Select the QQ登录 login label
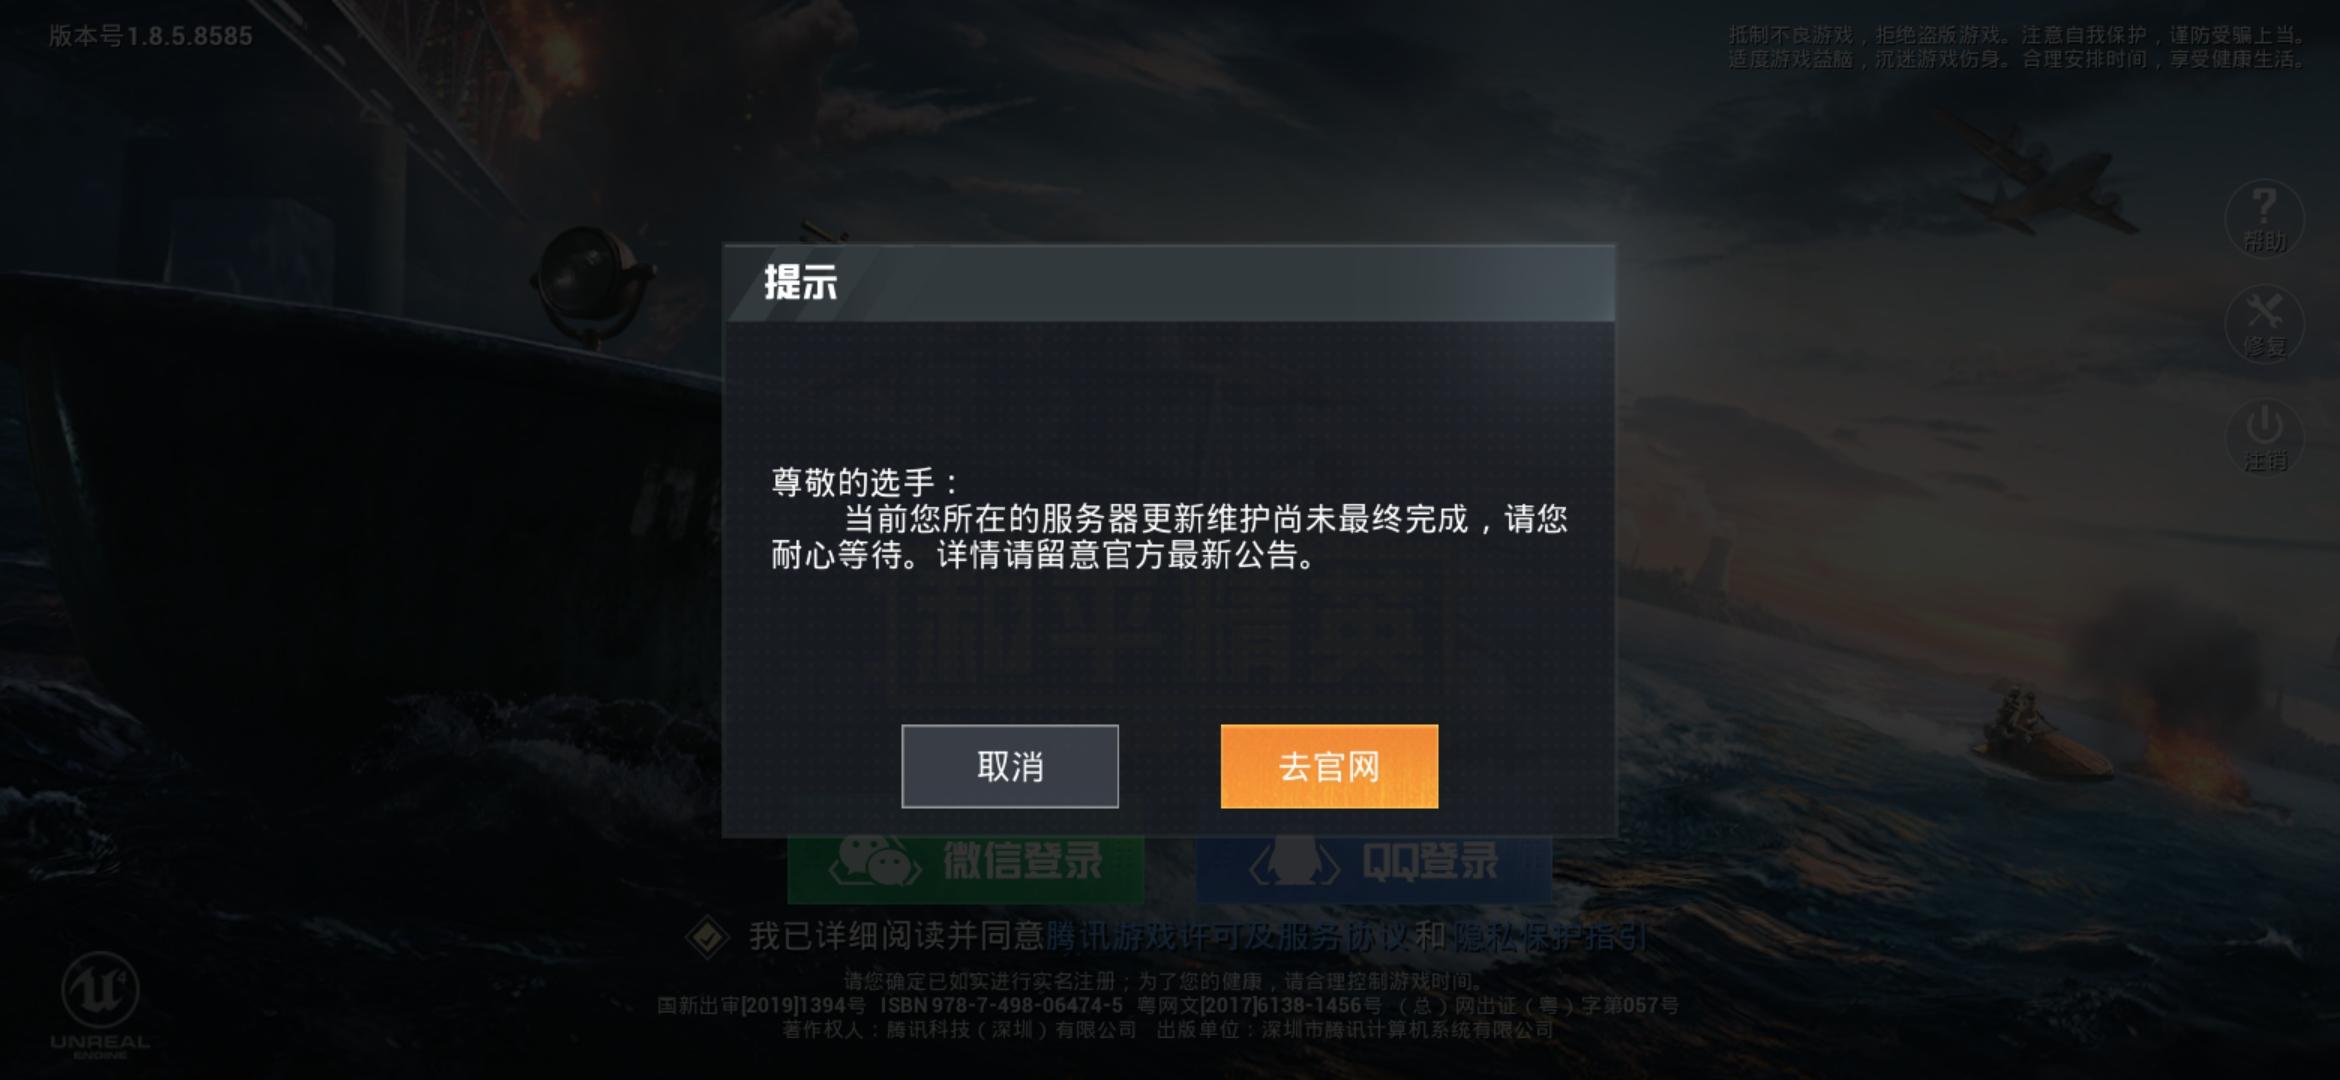The image size is (2340, 1080). (1430, 861)
